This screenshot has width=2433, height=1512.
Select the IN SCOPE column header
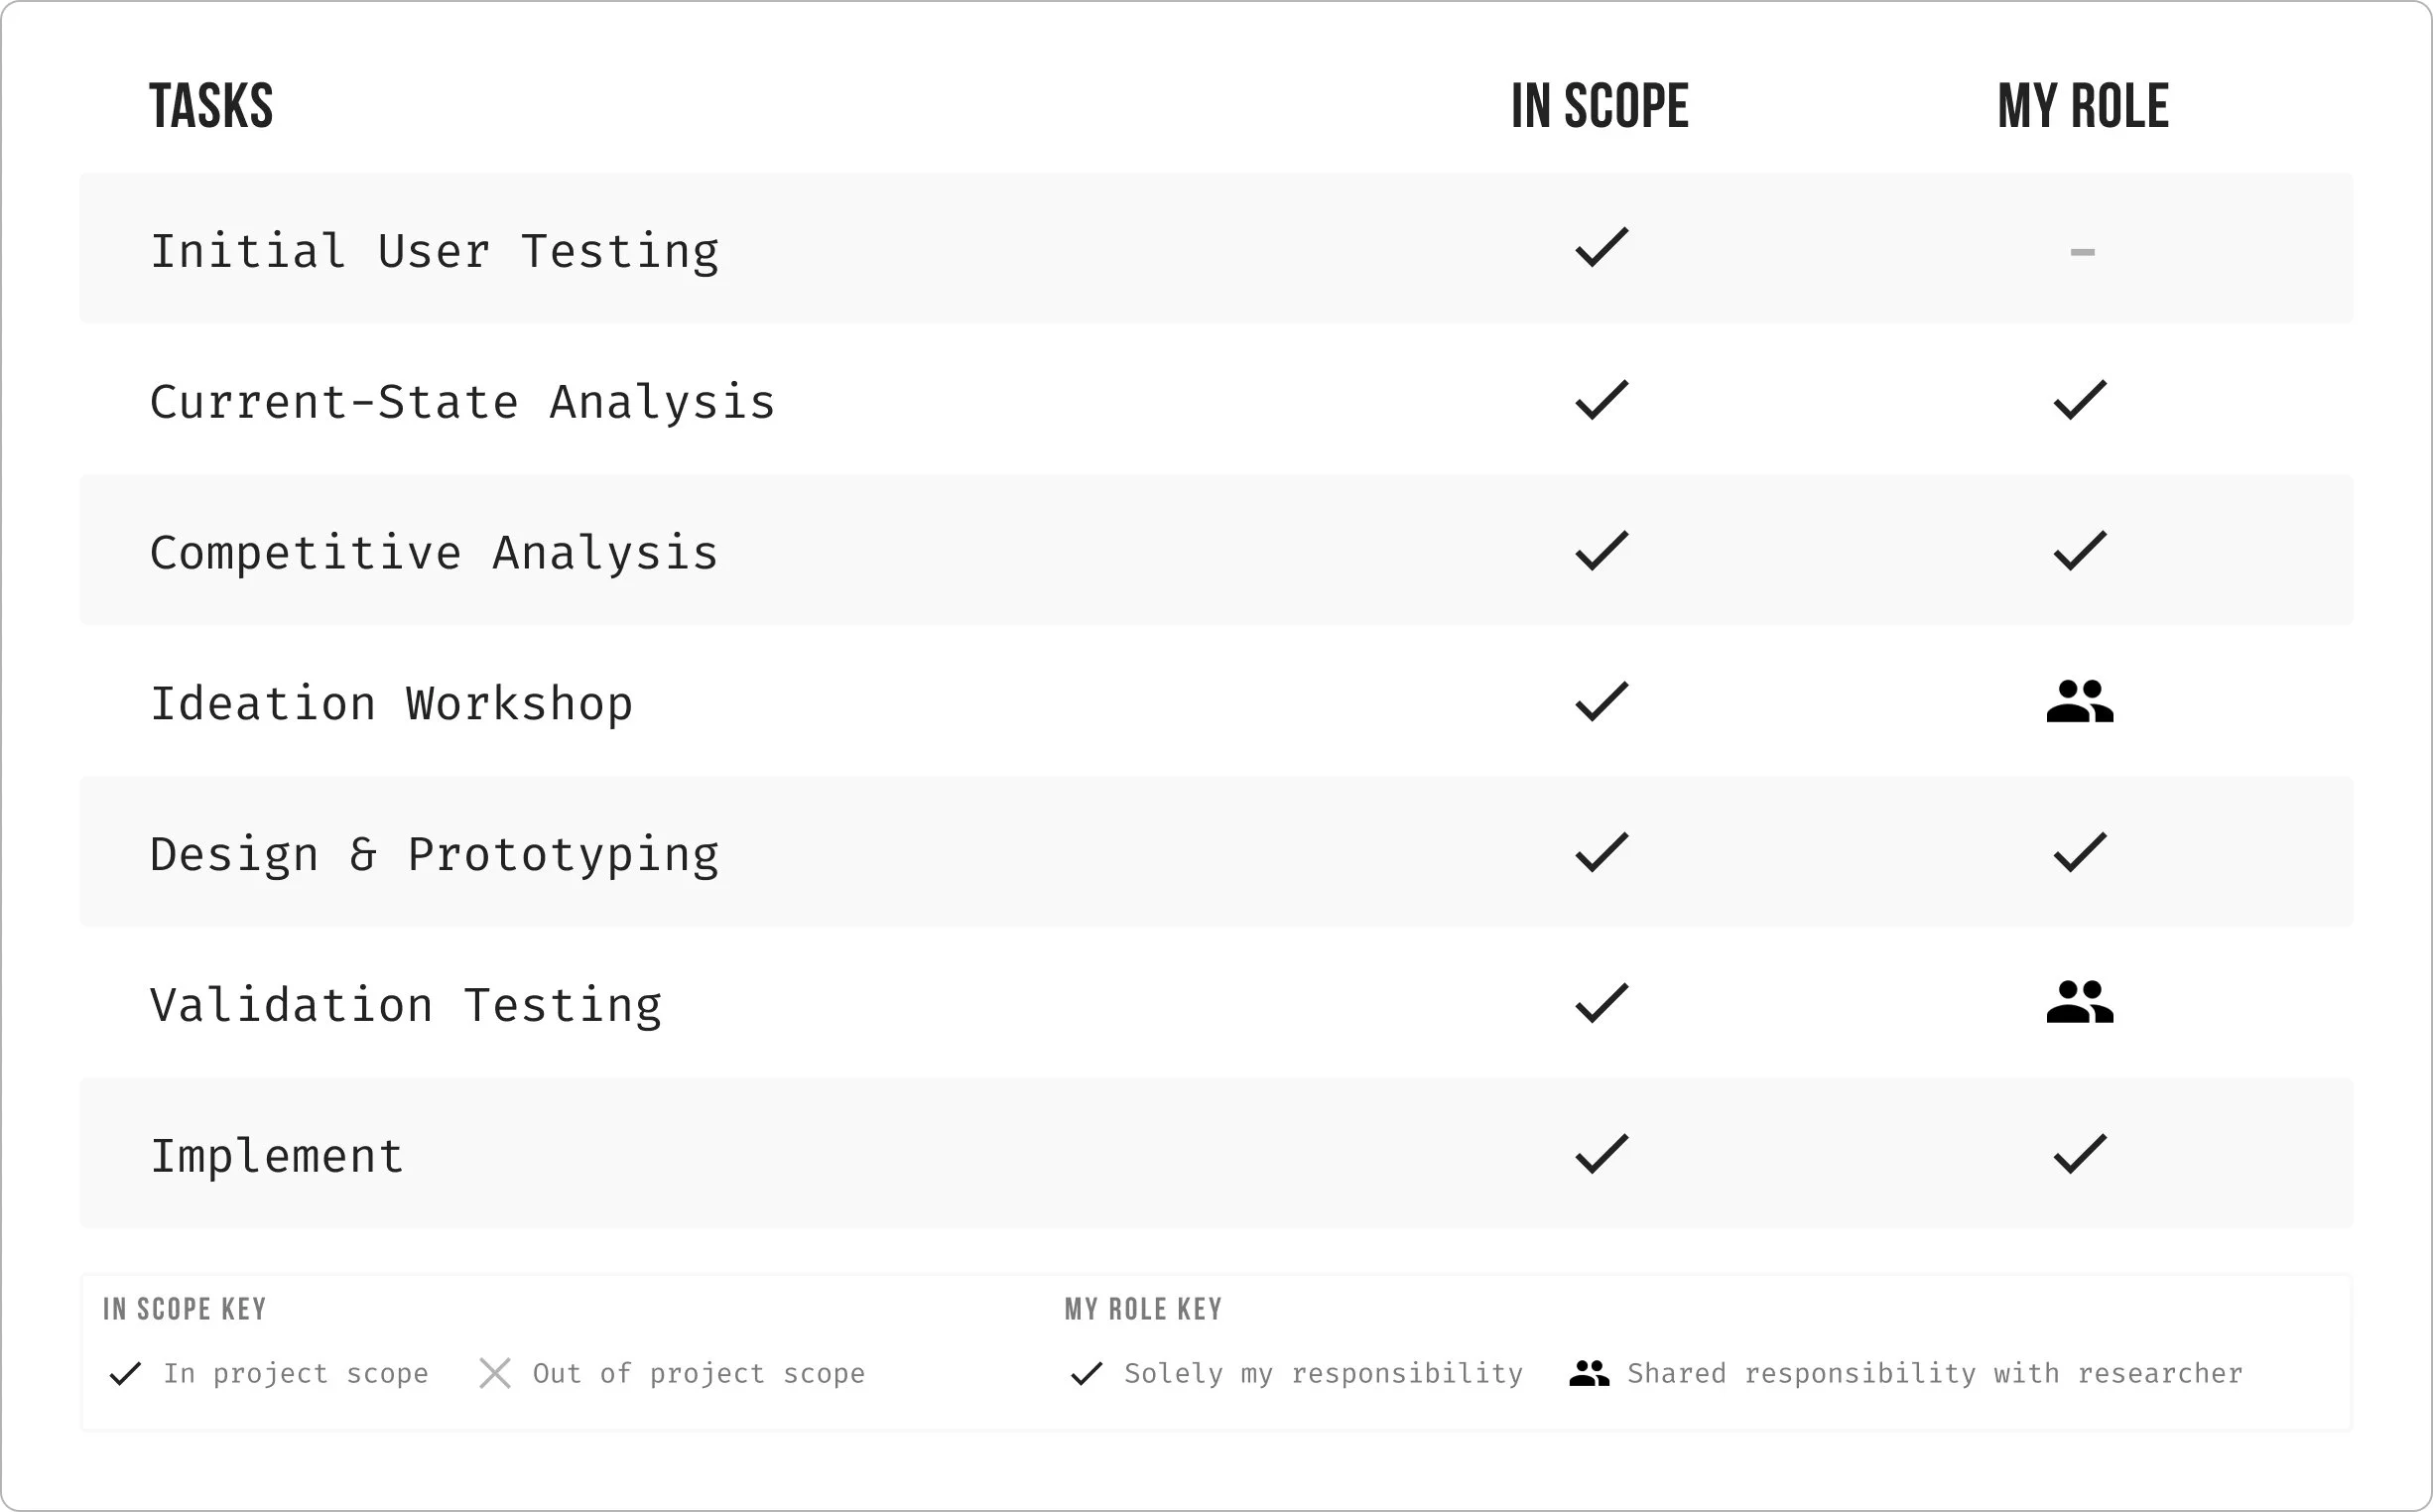coord(1600,106)
